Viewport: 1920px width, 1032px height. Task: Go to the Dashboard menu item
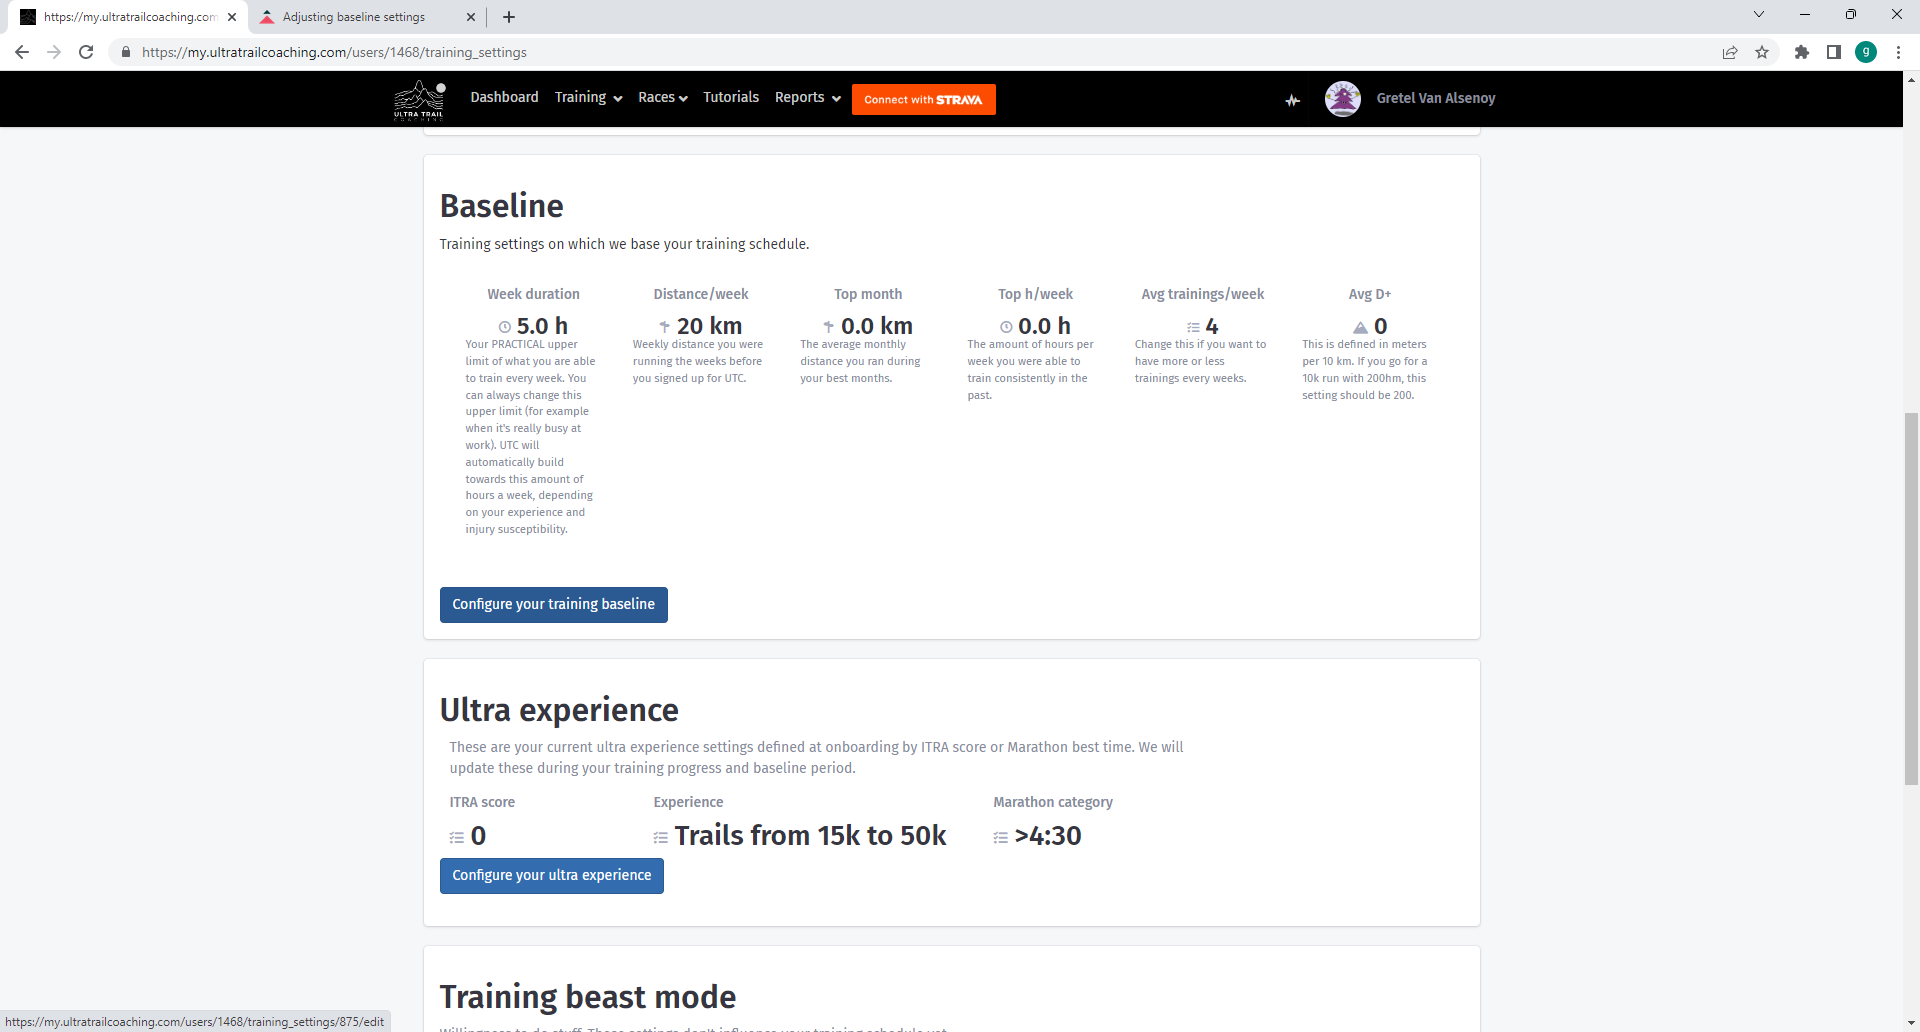pos(504,97)
